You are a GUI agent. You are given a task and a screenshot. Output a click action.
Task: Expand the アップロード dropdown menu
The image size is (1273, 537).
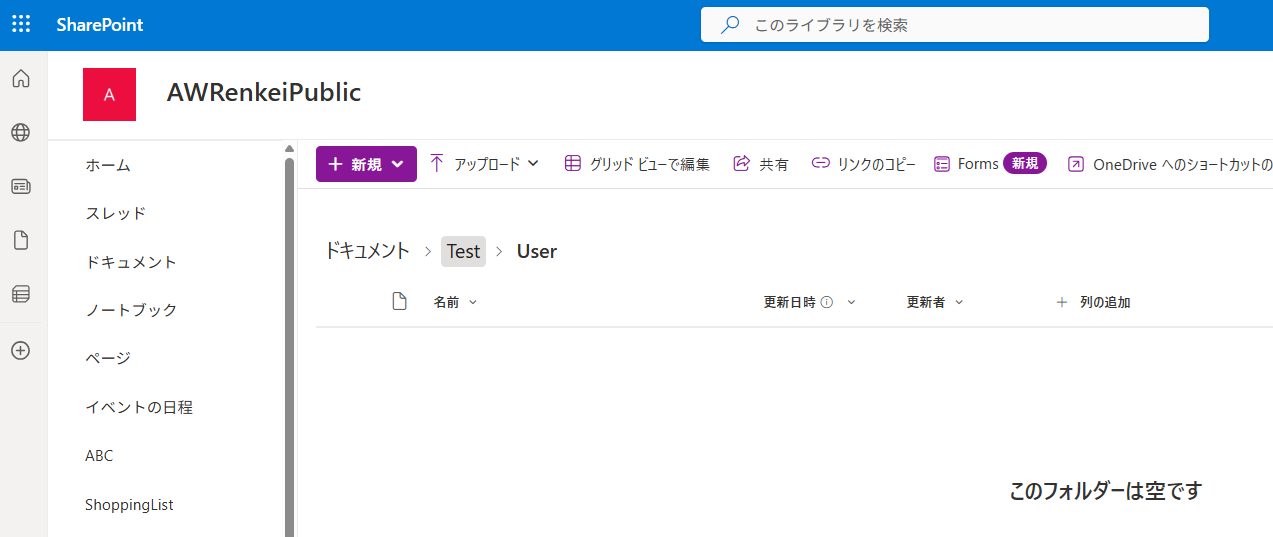point(485,164)
